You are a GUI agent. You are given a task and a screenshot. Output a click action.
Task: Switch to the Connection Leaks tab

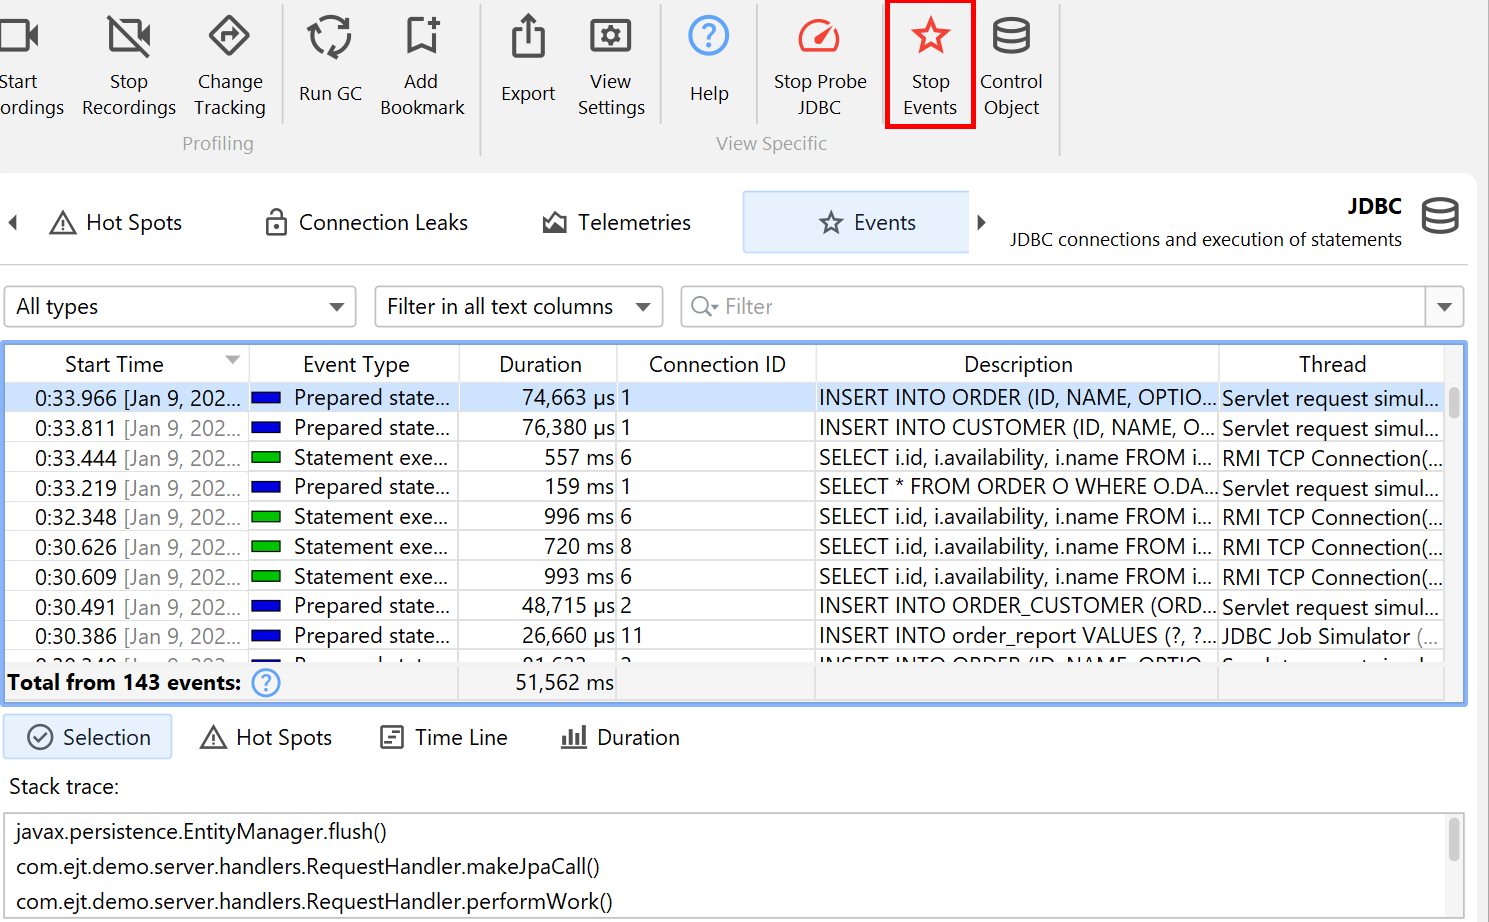pyautogui.click(x=367, y=223)
